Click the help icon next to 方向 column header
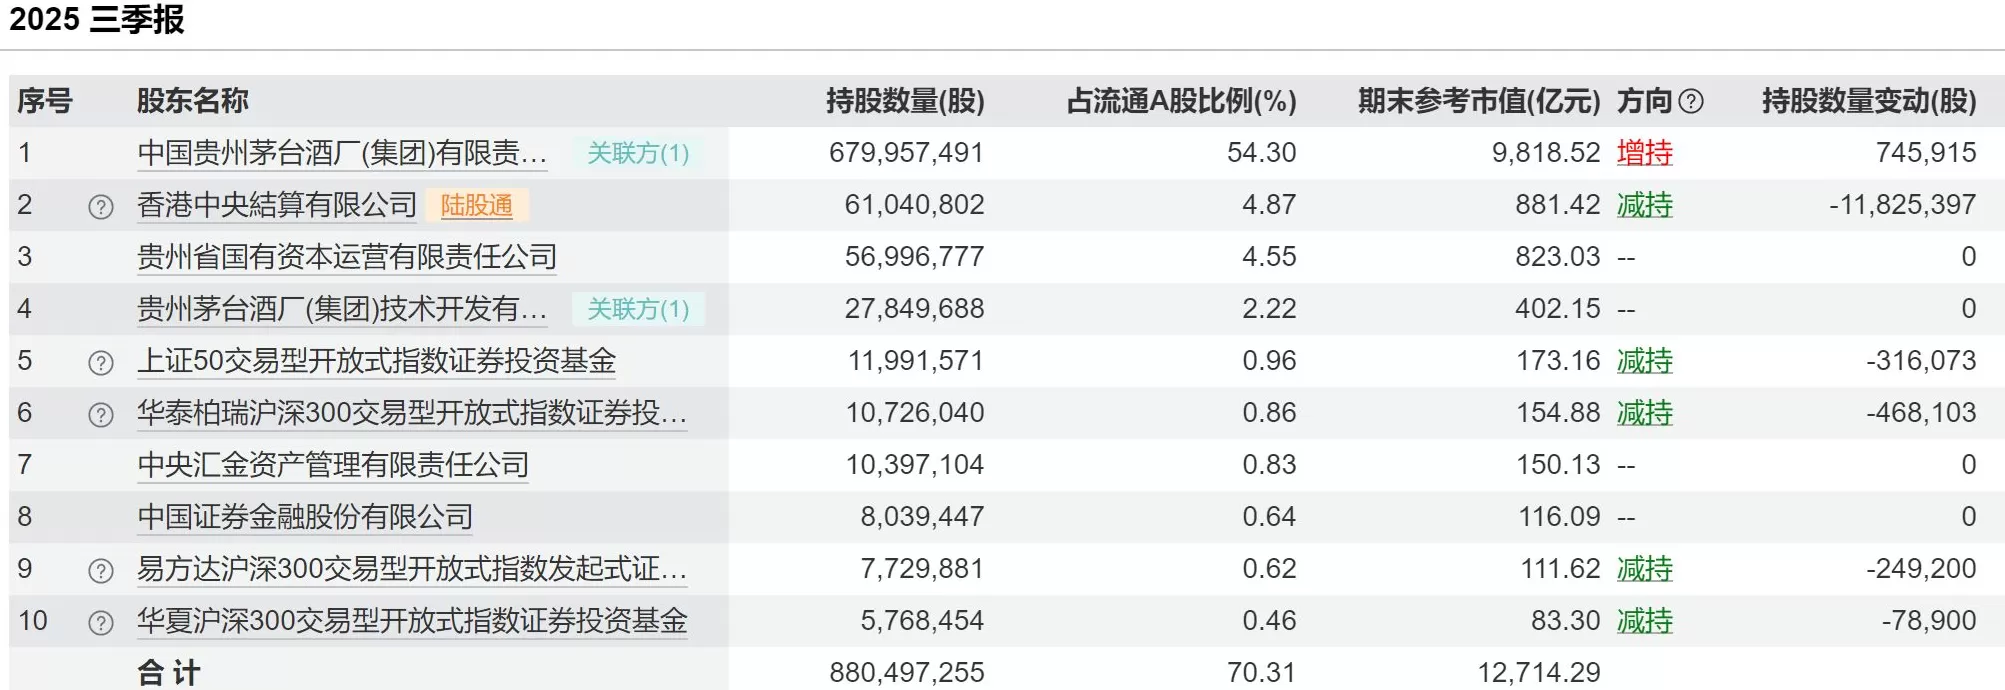The image size is (2005, 690). point(1690,101)
